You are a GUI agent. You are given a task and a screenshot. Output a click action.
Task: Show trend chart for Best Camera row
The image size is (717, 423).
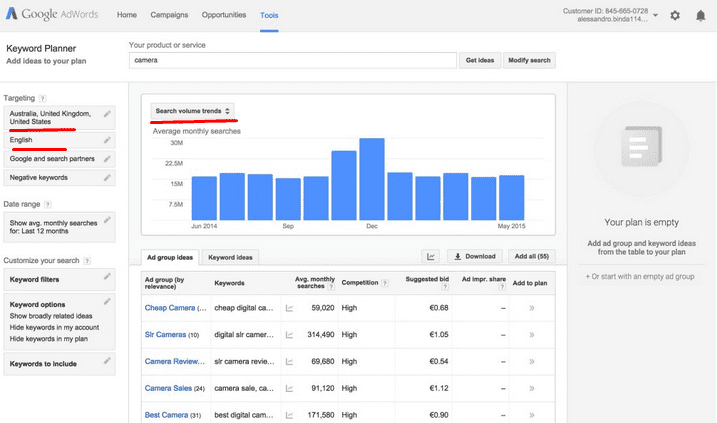289,415
